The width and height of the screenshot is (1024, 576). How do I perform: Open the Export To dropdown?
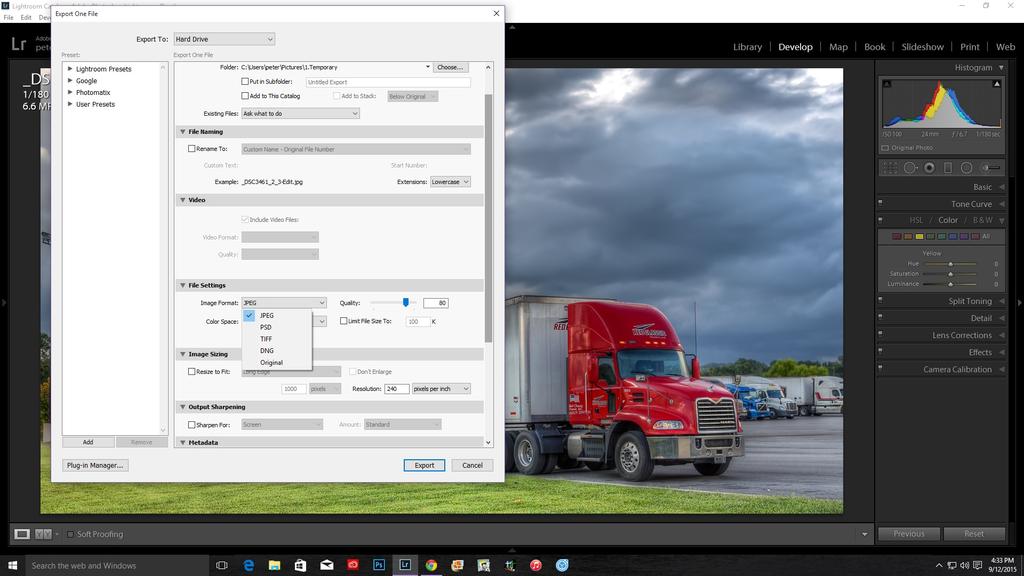pos(224,39)
